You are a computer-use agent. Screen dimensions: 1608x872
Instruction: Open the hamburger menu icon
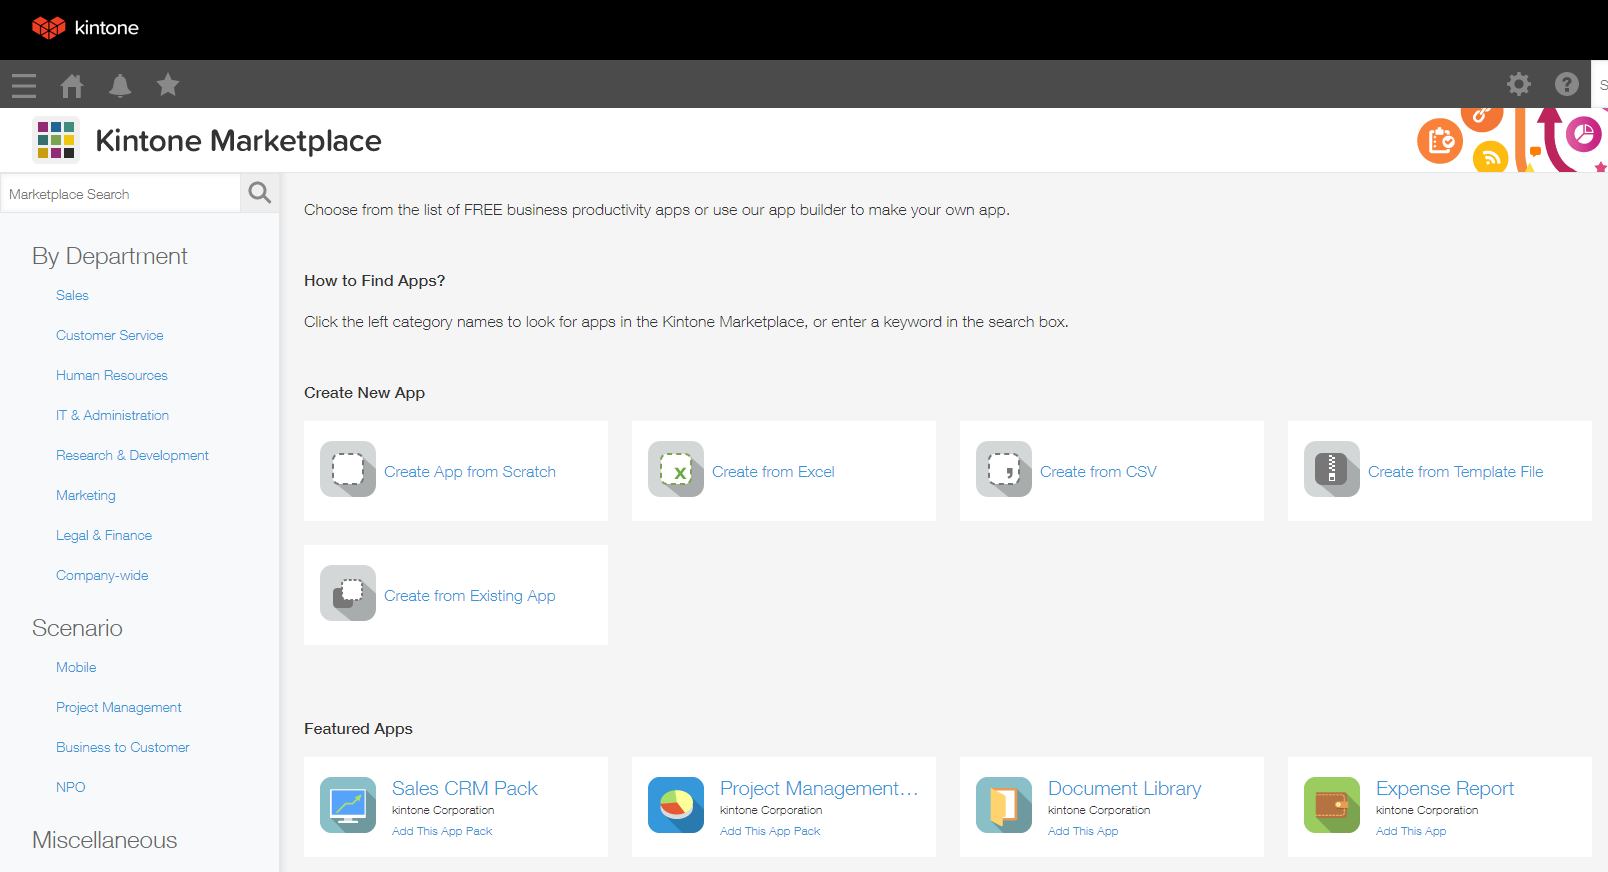24,85
